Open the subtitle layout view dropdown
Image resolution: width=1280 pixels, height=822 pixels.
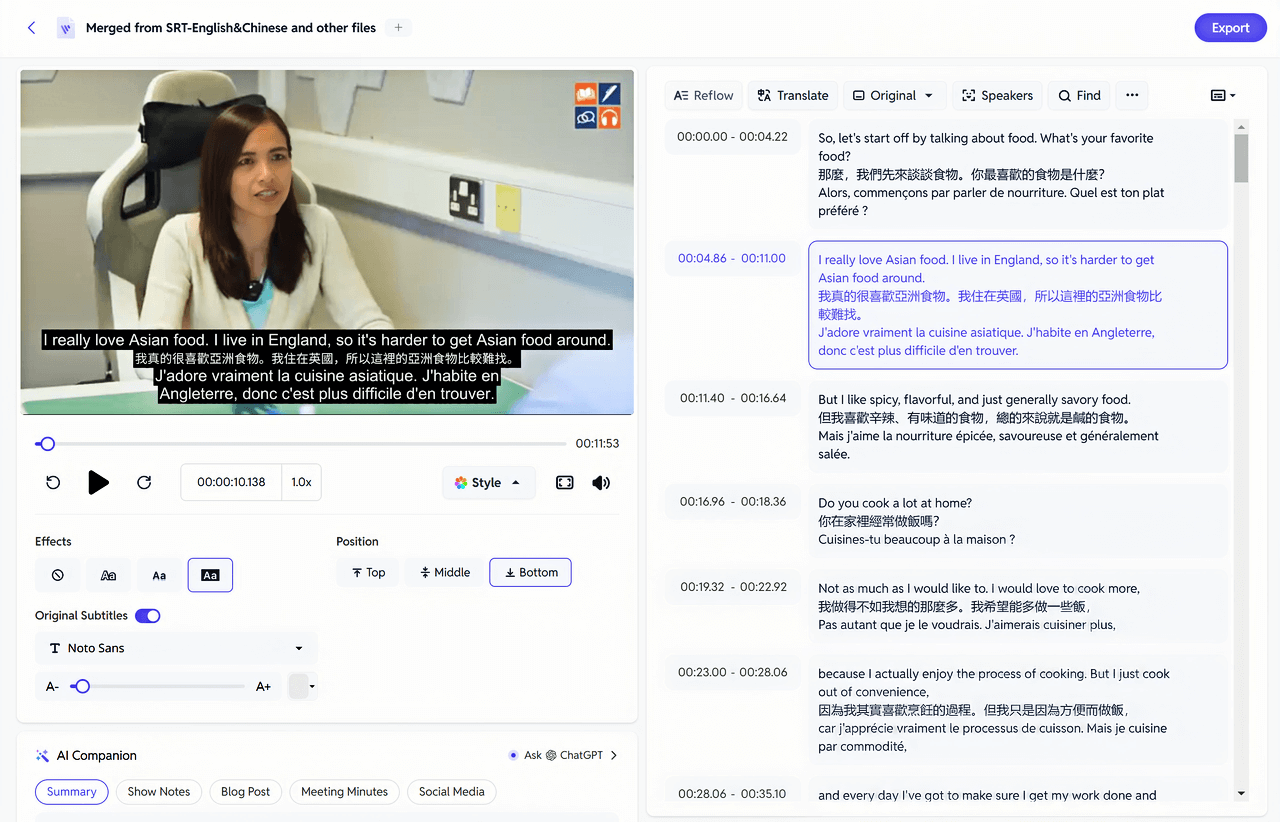pos(1223,95)
